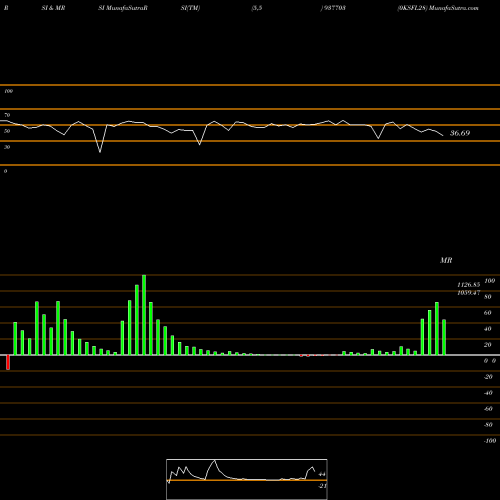Click the RSI axis label 50
Viewport: 500px width, 500px height.
click(x=7, y=131)
